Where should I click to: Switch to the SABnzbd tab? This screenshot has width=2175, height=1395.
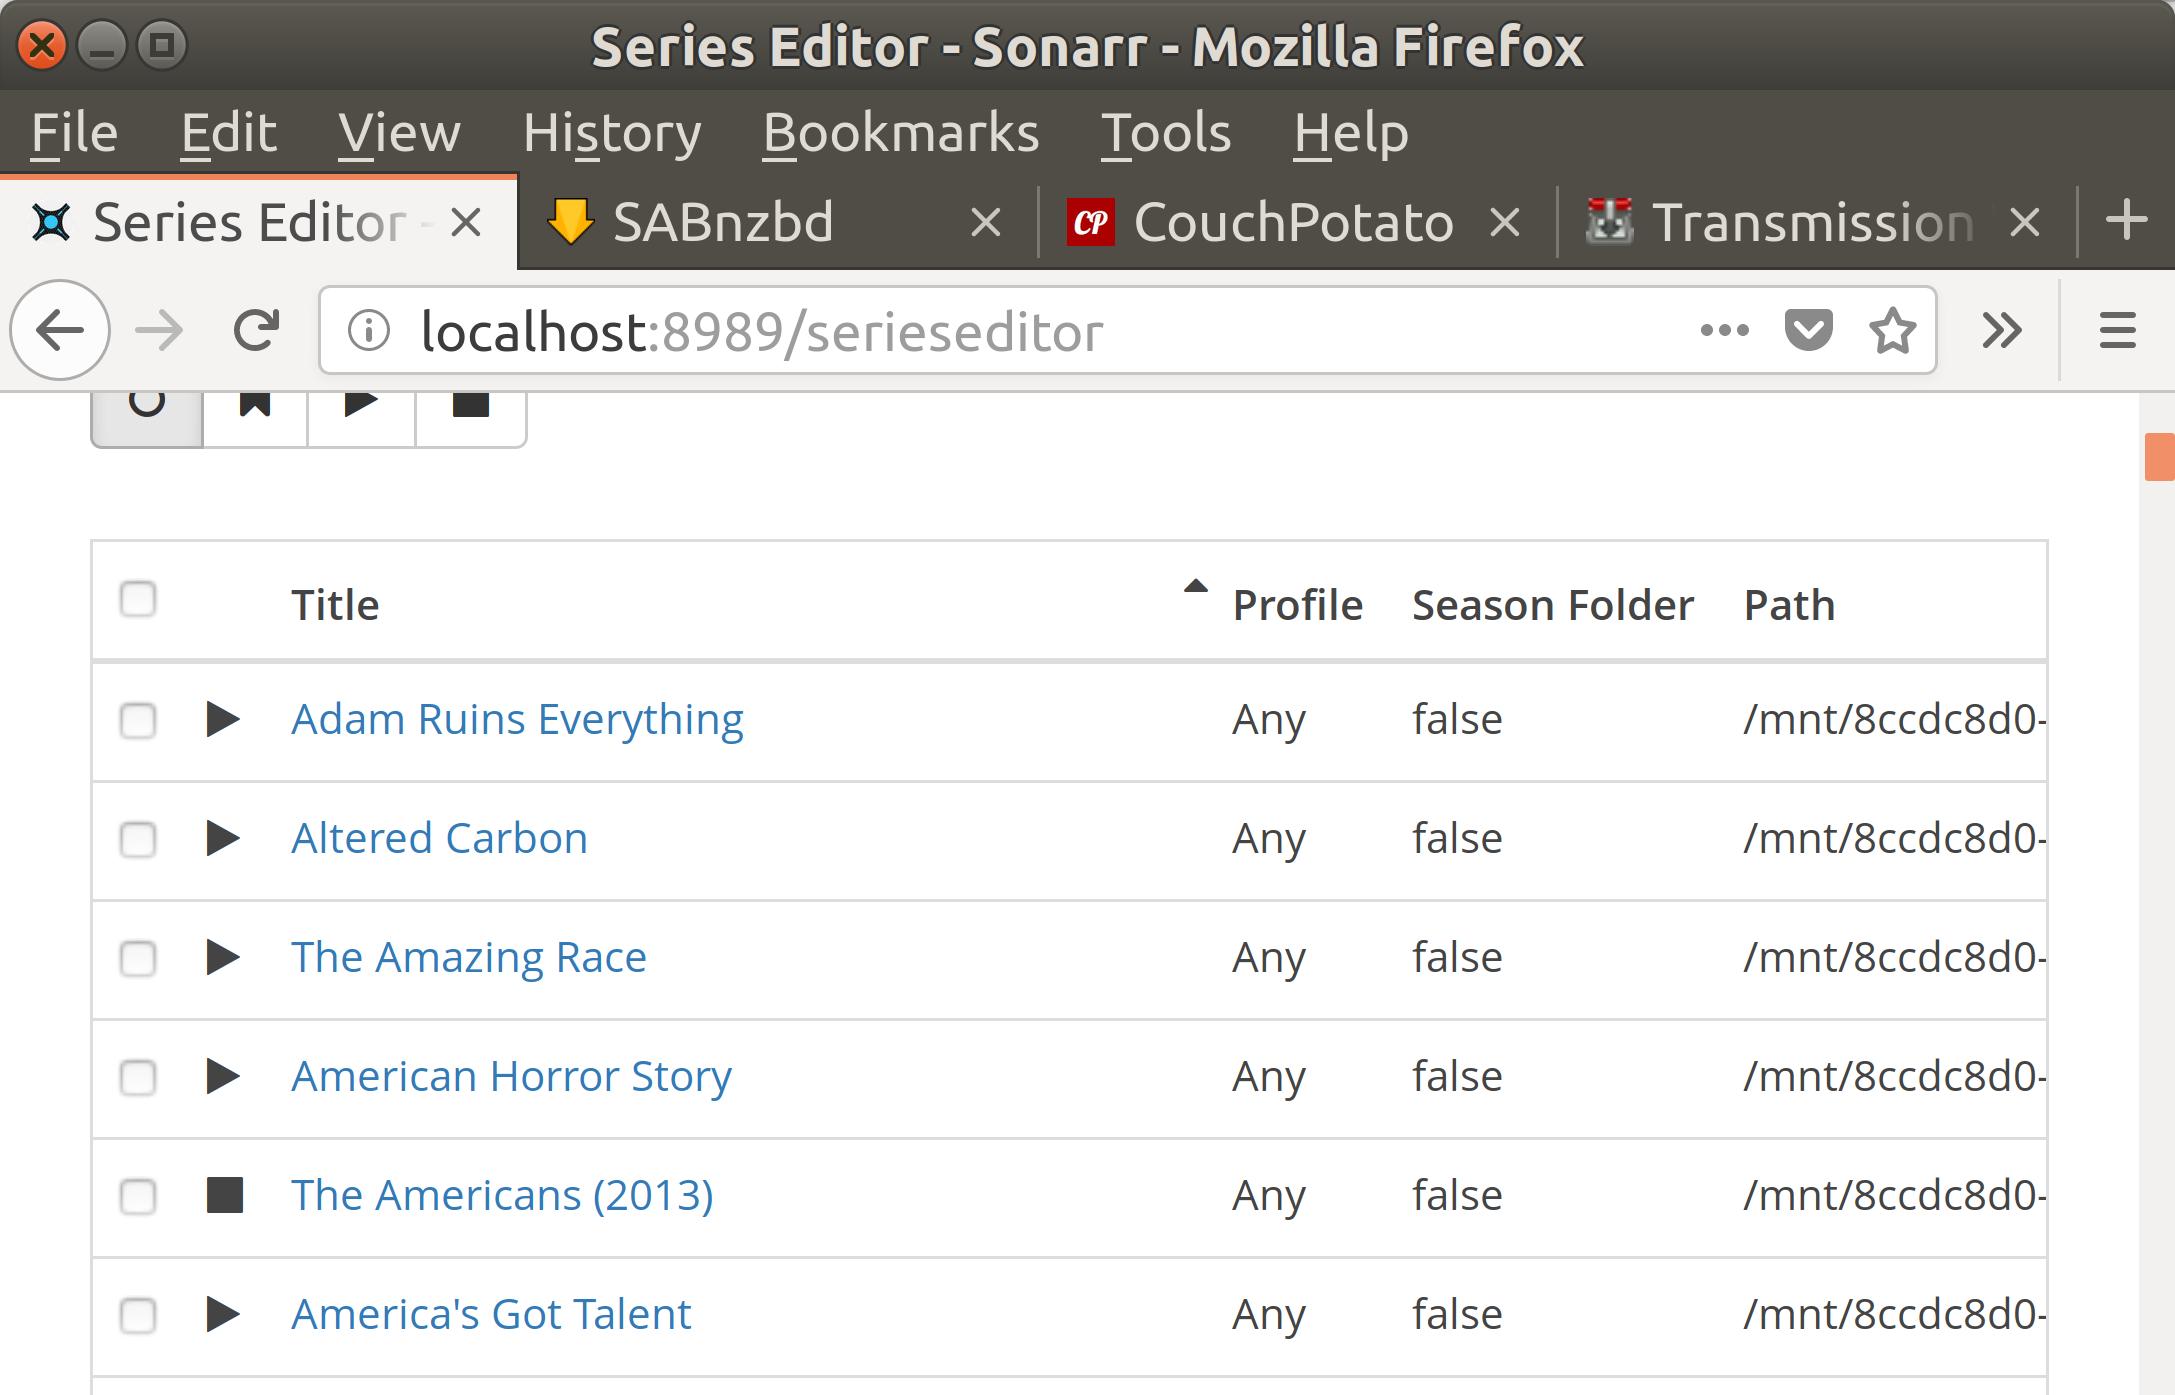pyautogui.click(x=778, y=222)
